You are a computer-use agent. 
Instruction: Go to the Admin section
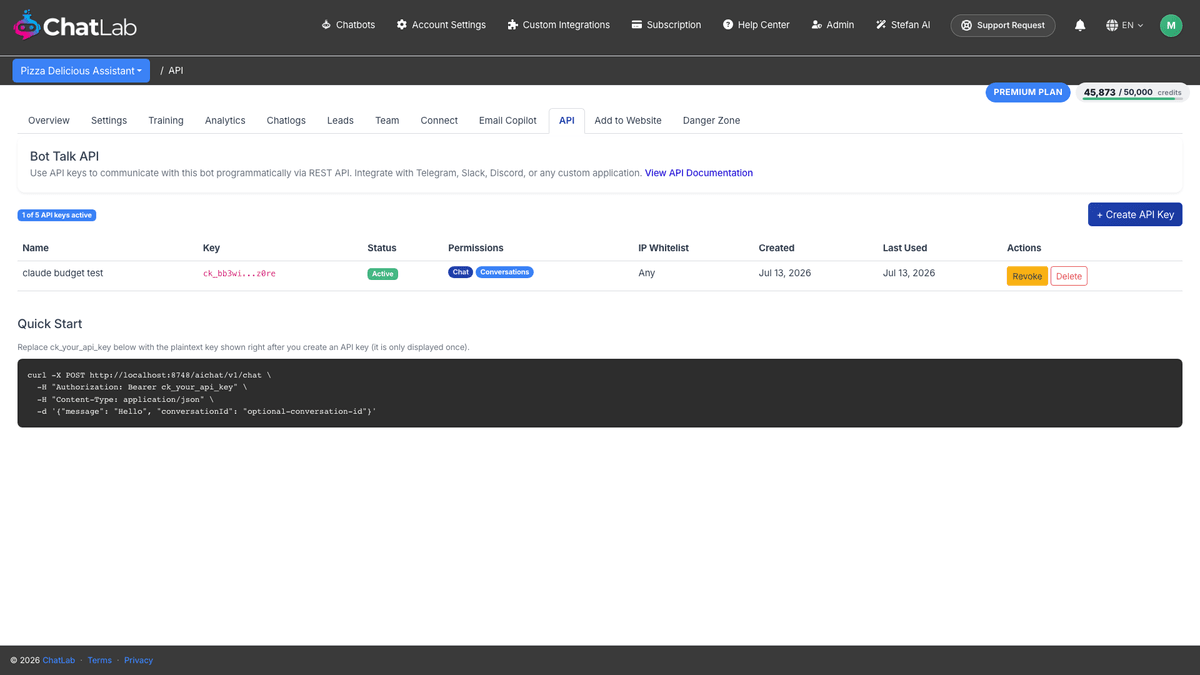(833, 25)
